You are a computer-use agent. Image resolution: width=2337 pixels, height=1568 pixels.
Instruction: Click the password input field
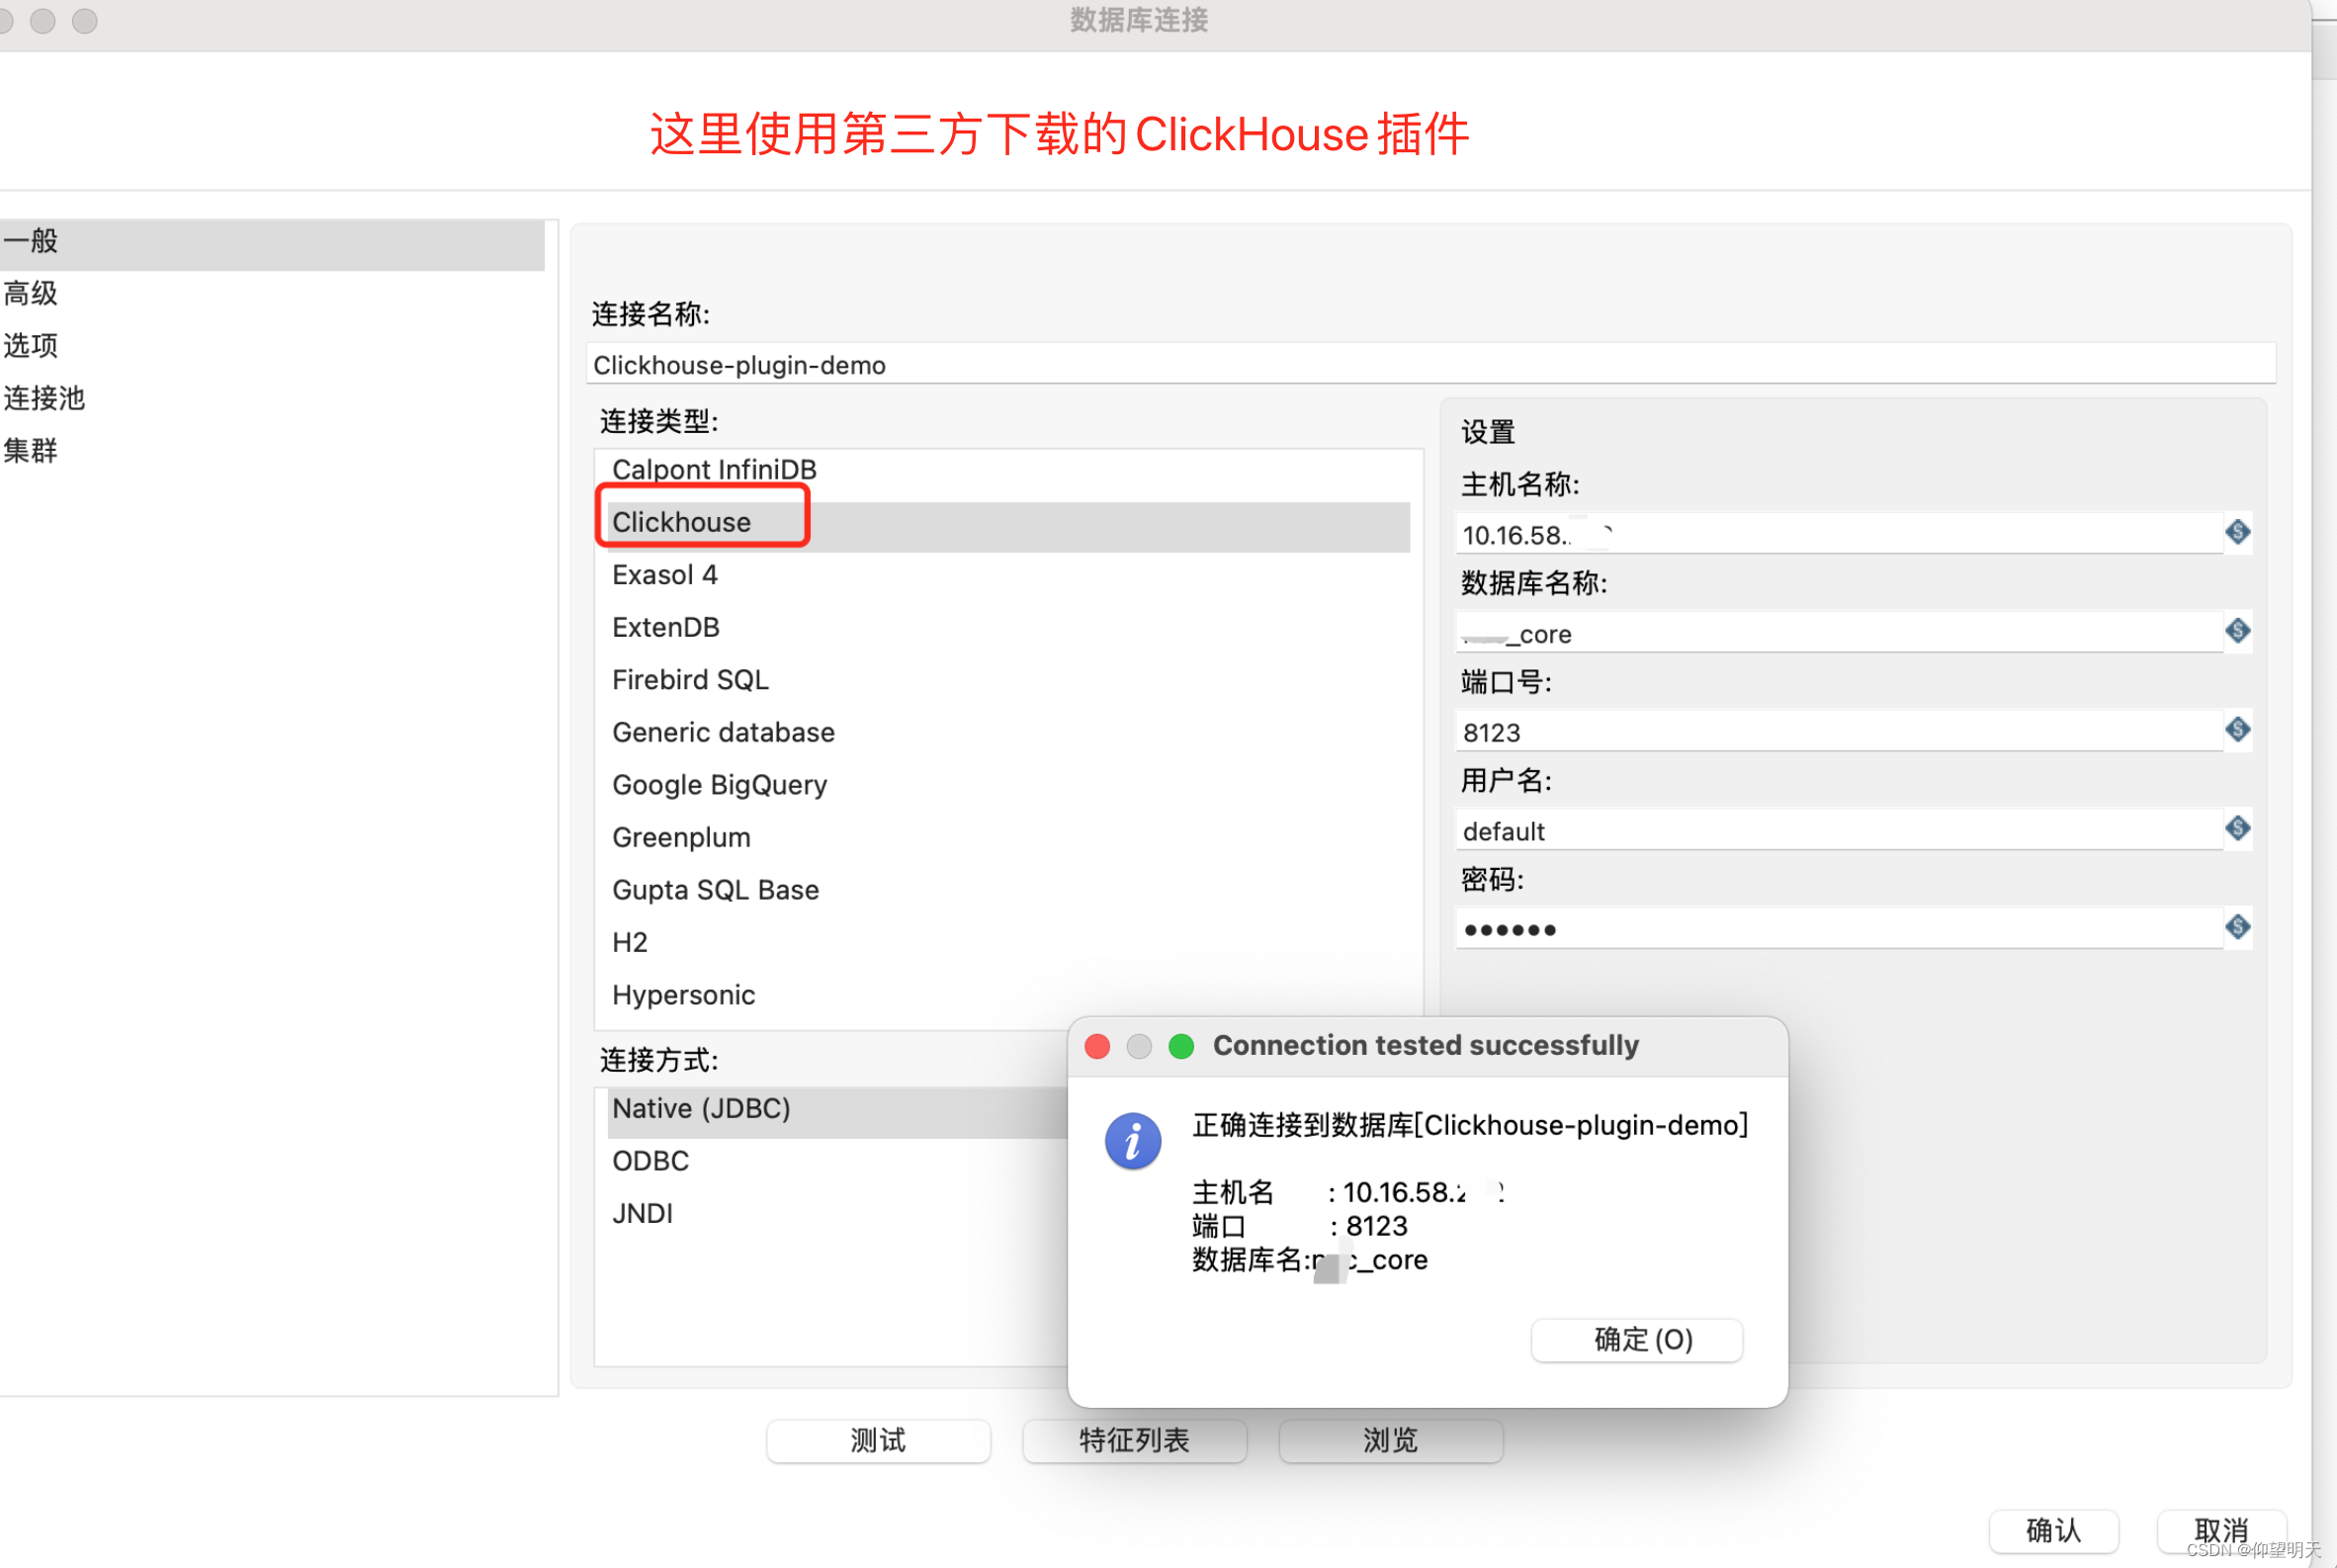coord(1838,929)
